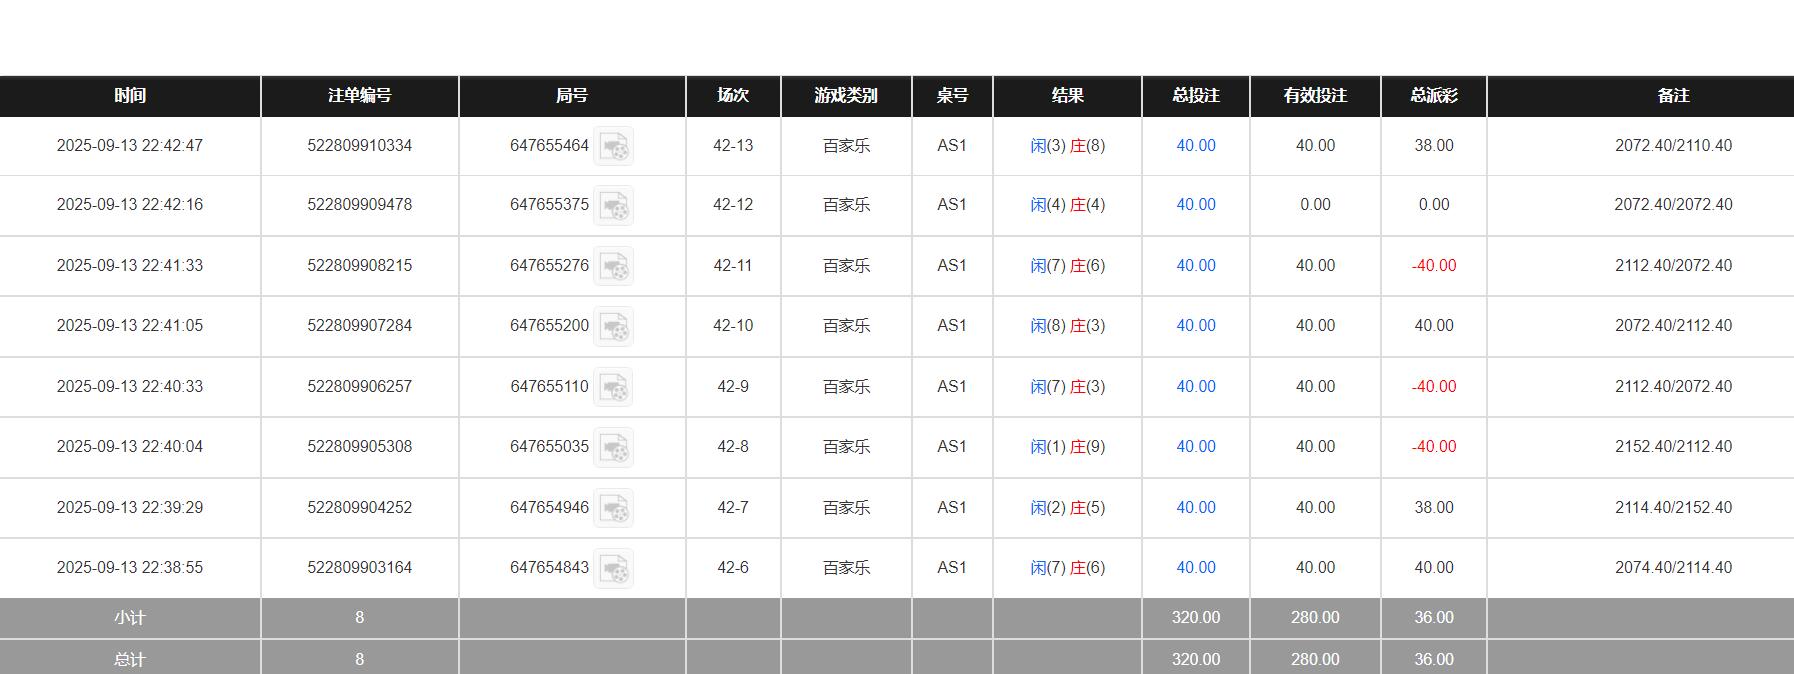Open video replay icon for round 647655375
The width and height of the screenshot is (1794, 674).
[613, 205]
